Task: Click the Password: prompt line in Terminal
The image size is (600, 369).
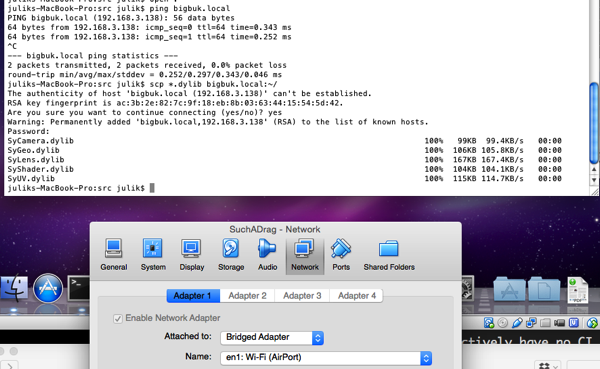Action: point(29,132)
